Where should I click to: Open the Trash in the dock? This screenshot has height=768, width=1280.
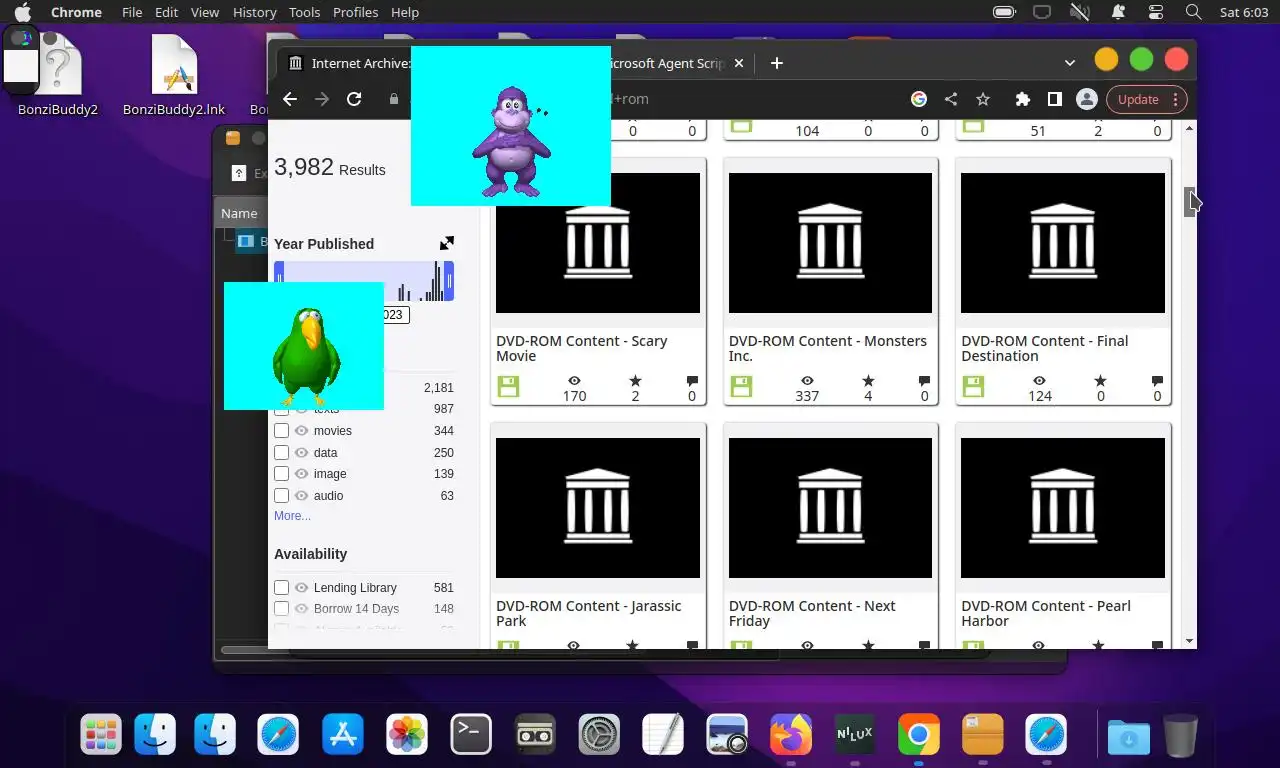[x=1180, y=735]
